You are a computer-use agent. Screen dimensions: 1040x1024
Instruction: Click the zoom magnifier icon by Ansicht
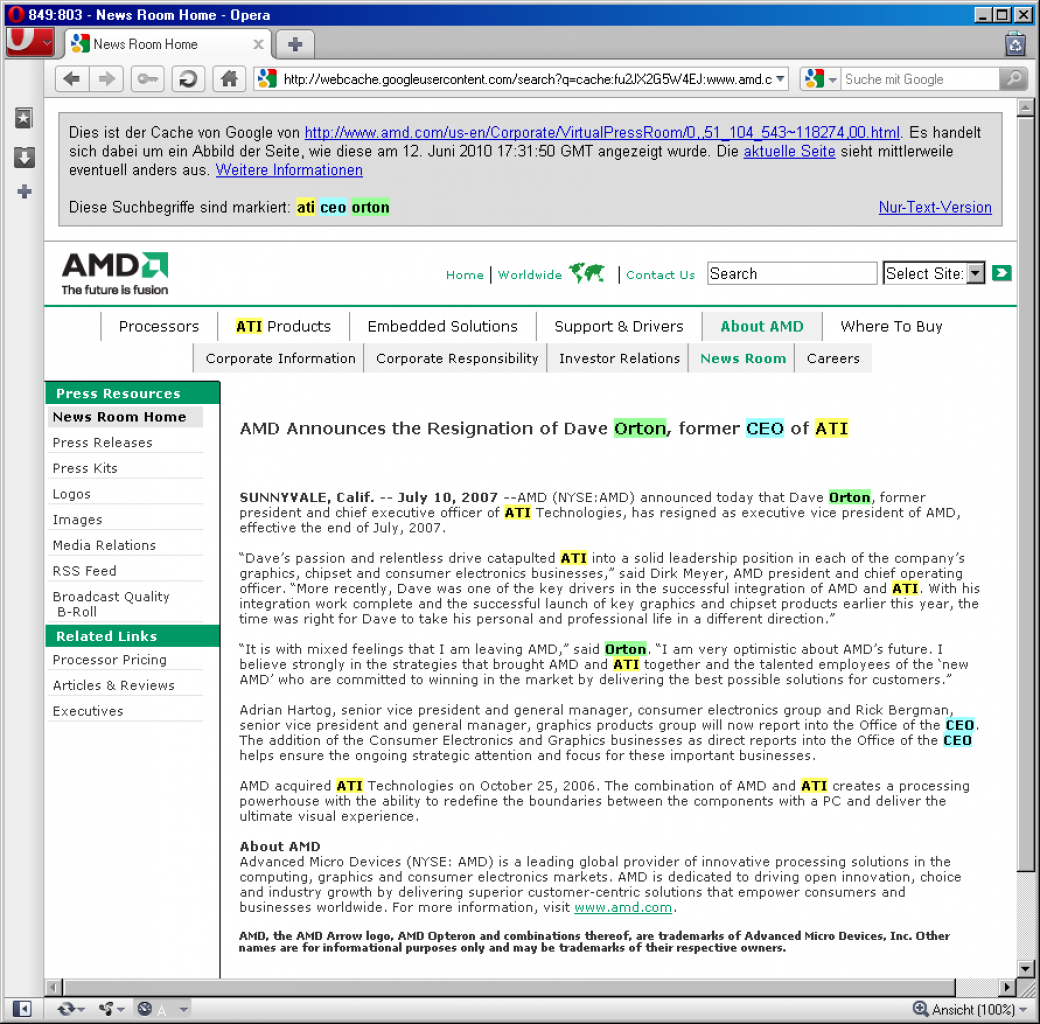click(x=921, y=1009)
